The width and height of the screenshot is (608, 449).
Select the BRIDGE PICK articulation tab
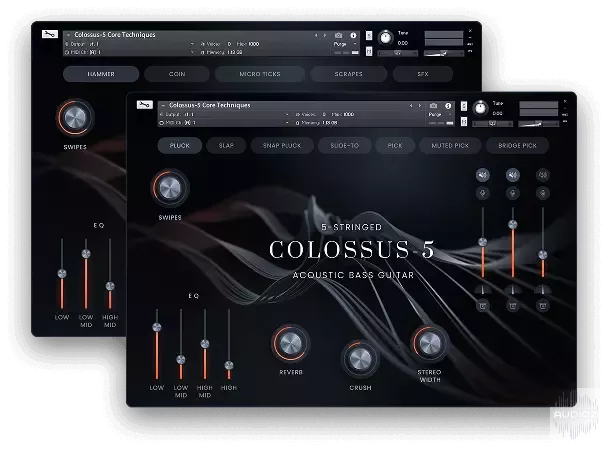pos(517,145)
